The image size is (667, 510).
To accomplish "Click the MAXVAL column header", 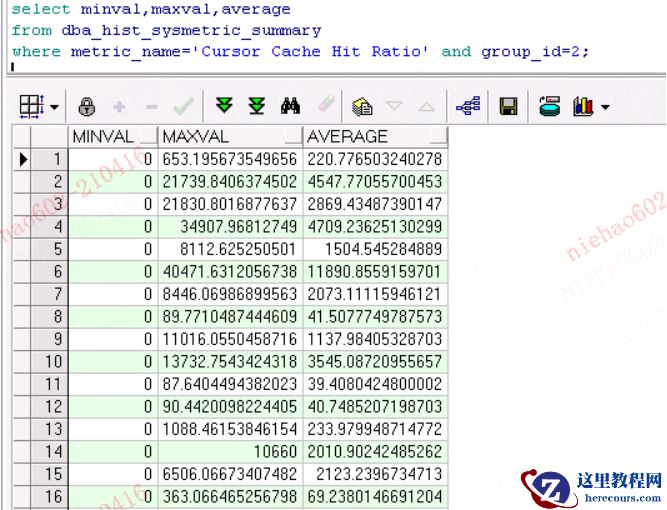I will [229, 136].
